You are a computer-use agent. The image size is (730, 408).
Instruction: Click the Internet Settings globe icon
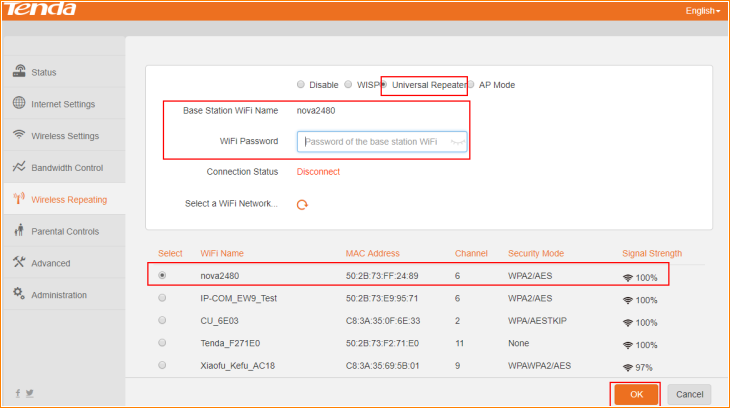click(x=18, y=104)
